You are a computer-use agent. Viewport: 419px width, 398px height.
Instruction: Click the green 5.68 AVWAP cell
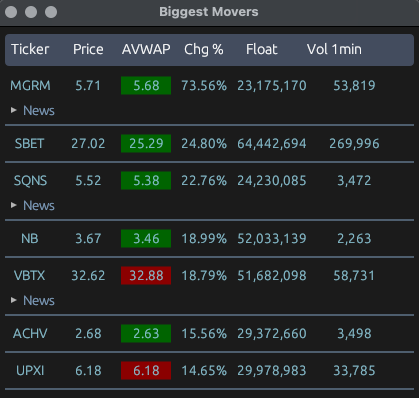click(x=146, y=86)
